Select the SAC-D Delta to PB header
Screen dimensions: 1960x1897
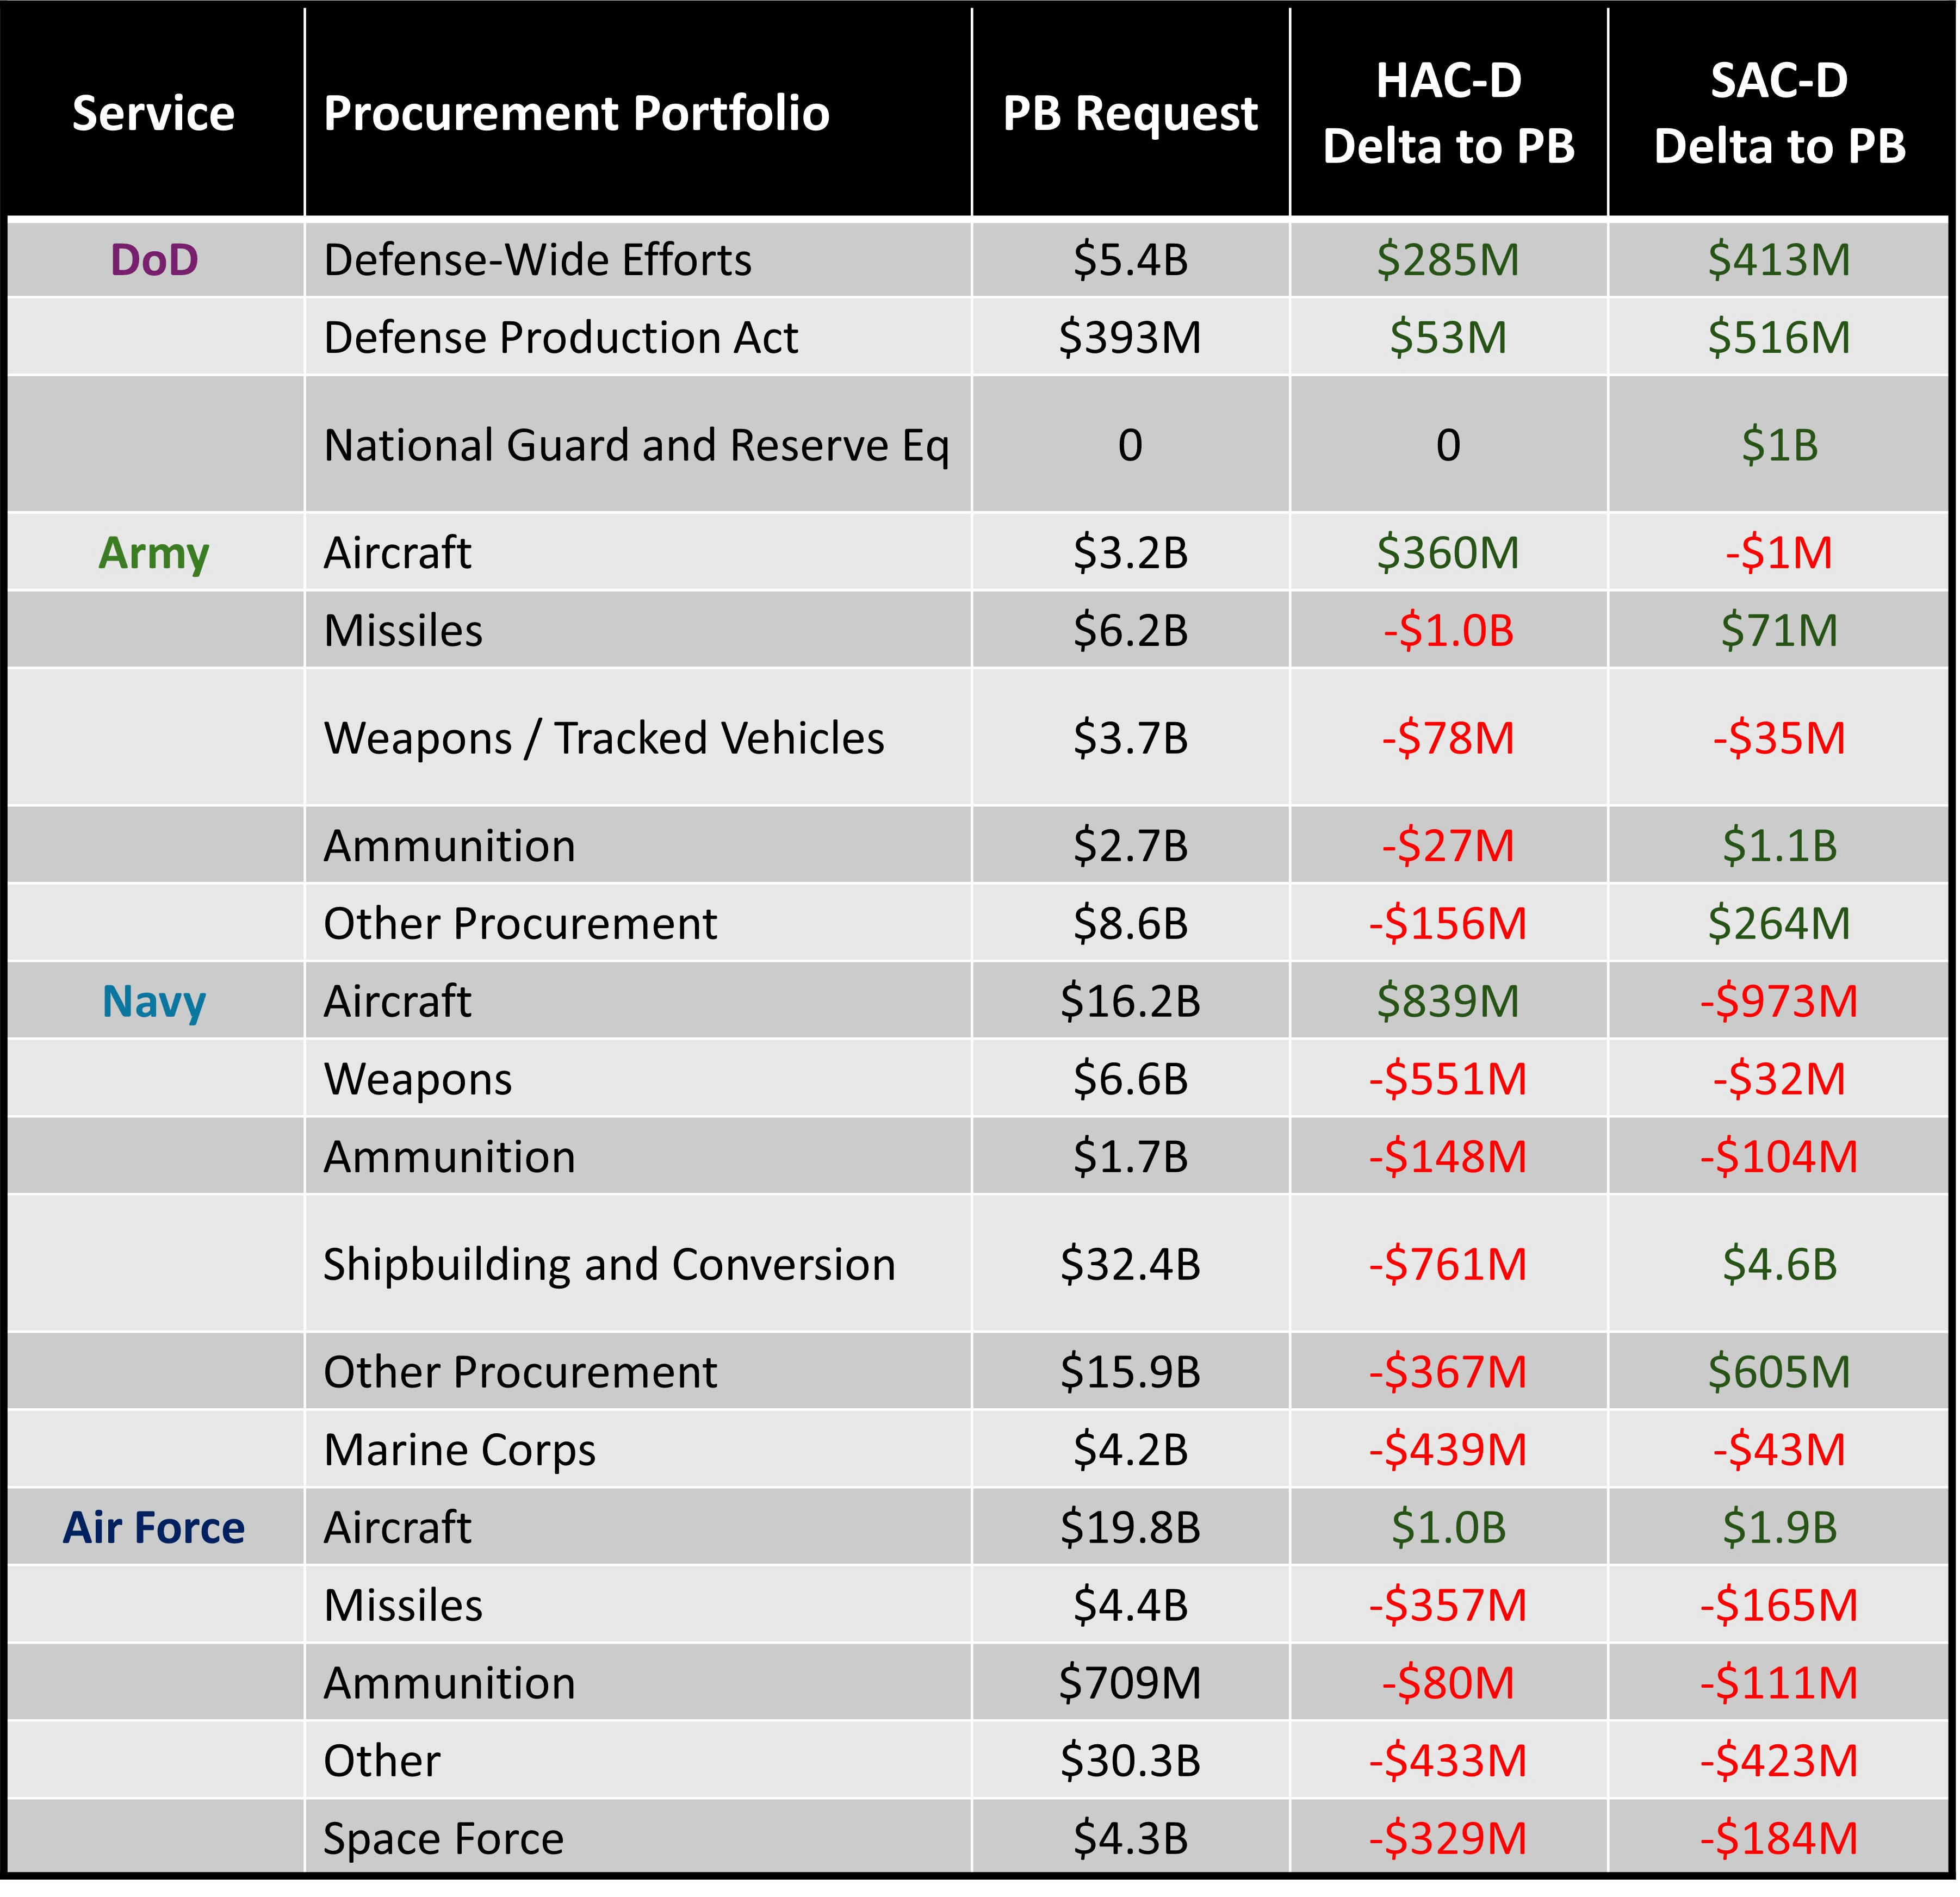coord(1780,113)
